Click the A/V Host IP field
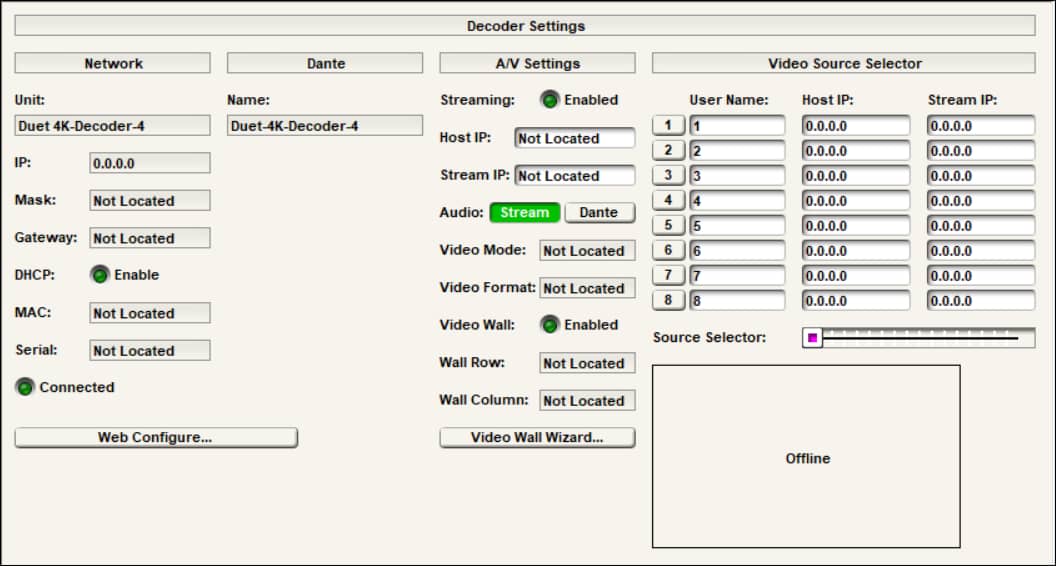 (574, 138)
